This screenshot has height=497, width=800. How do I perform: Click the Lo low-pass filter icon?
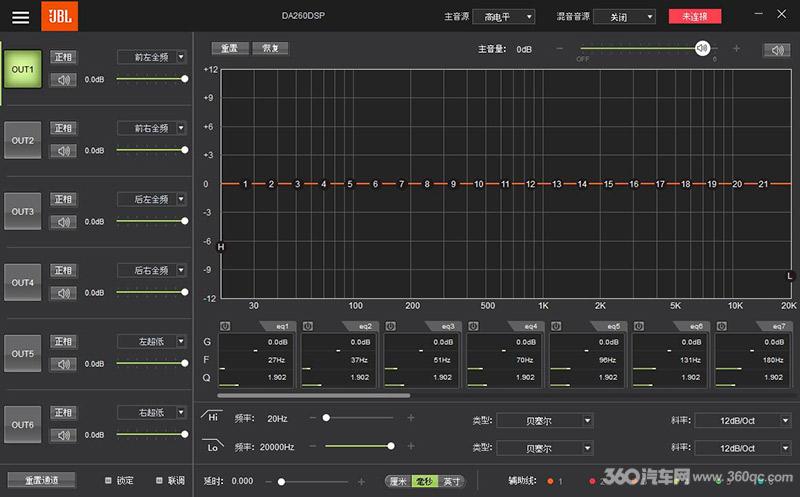point(212,446)
